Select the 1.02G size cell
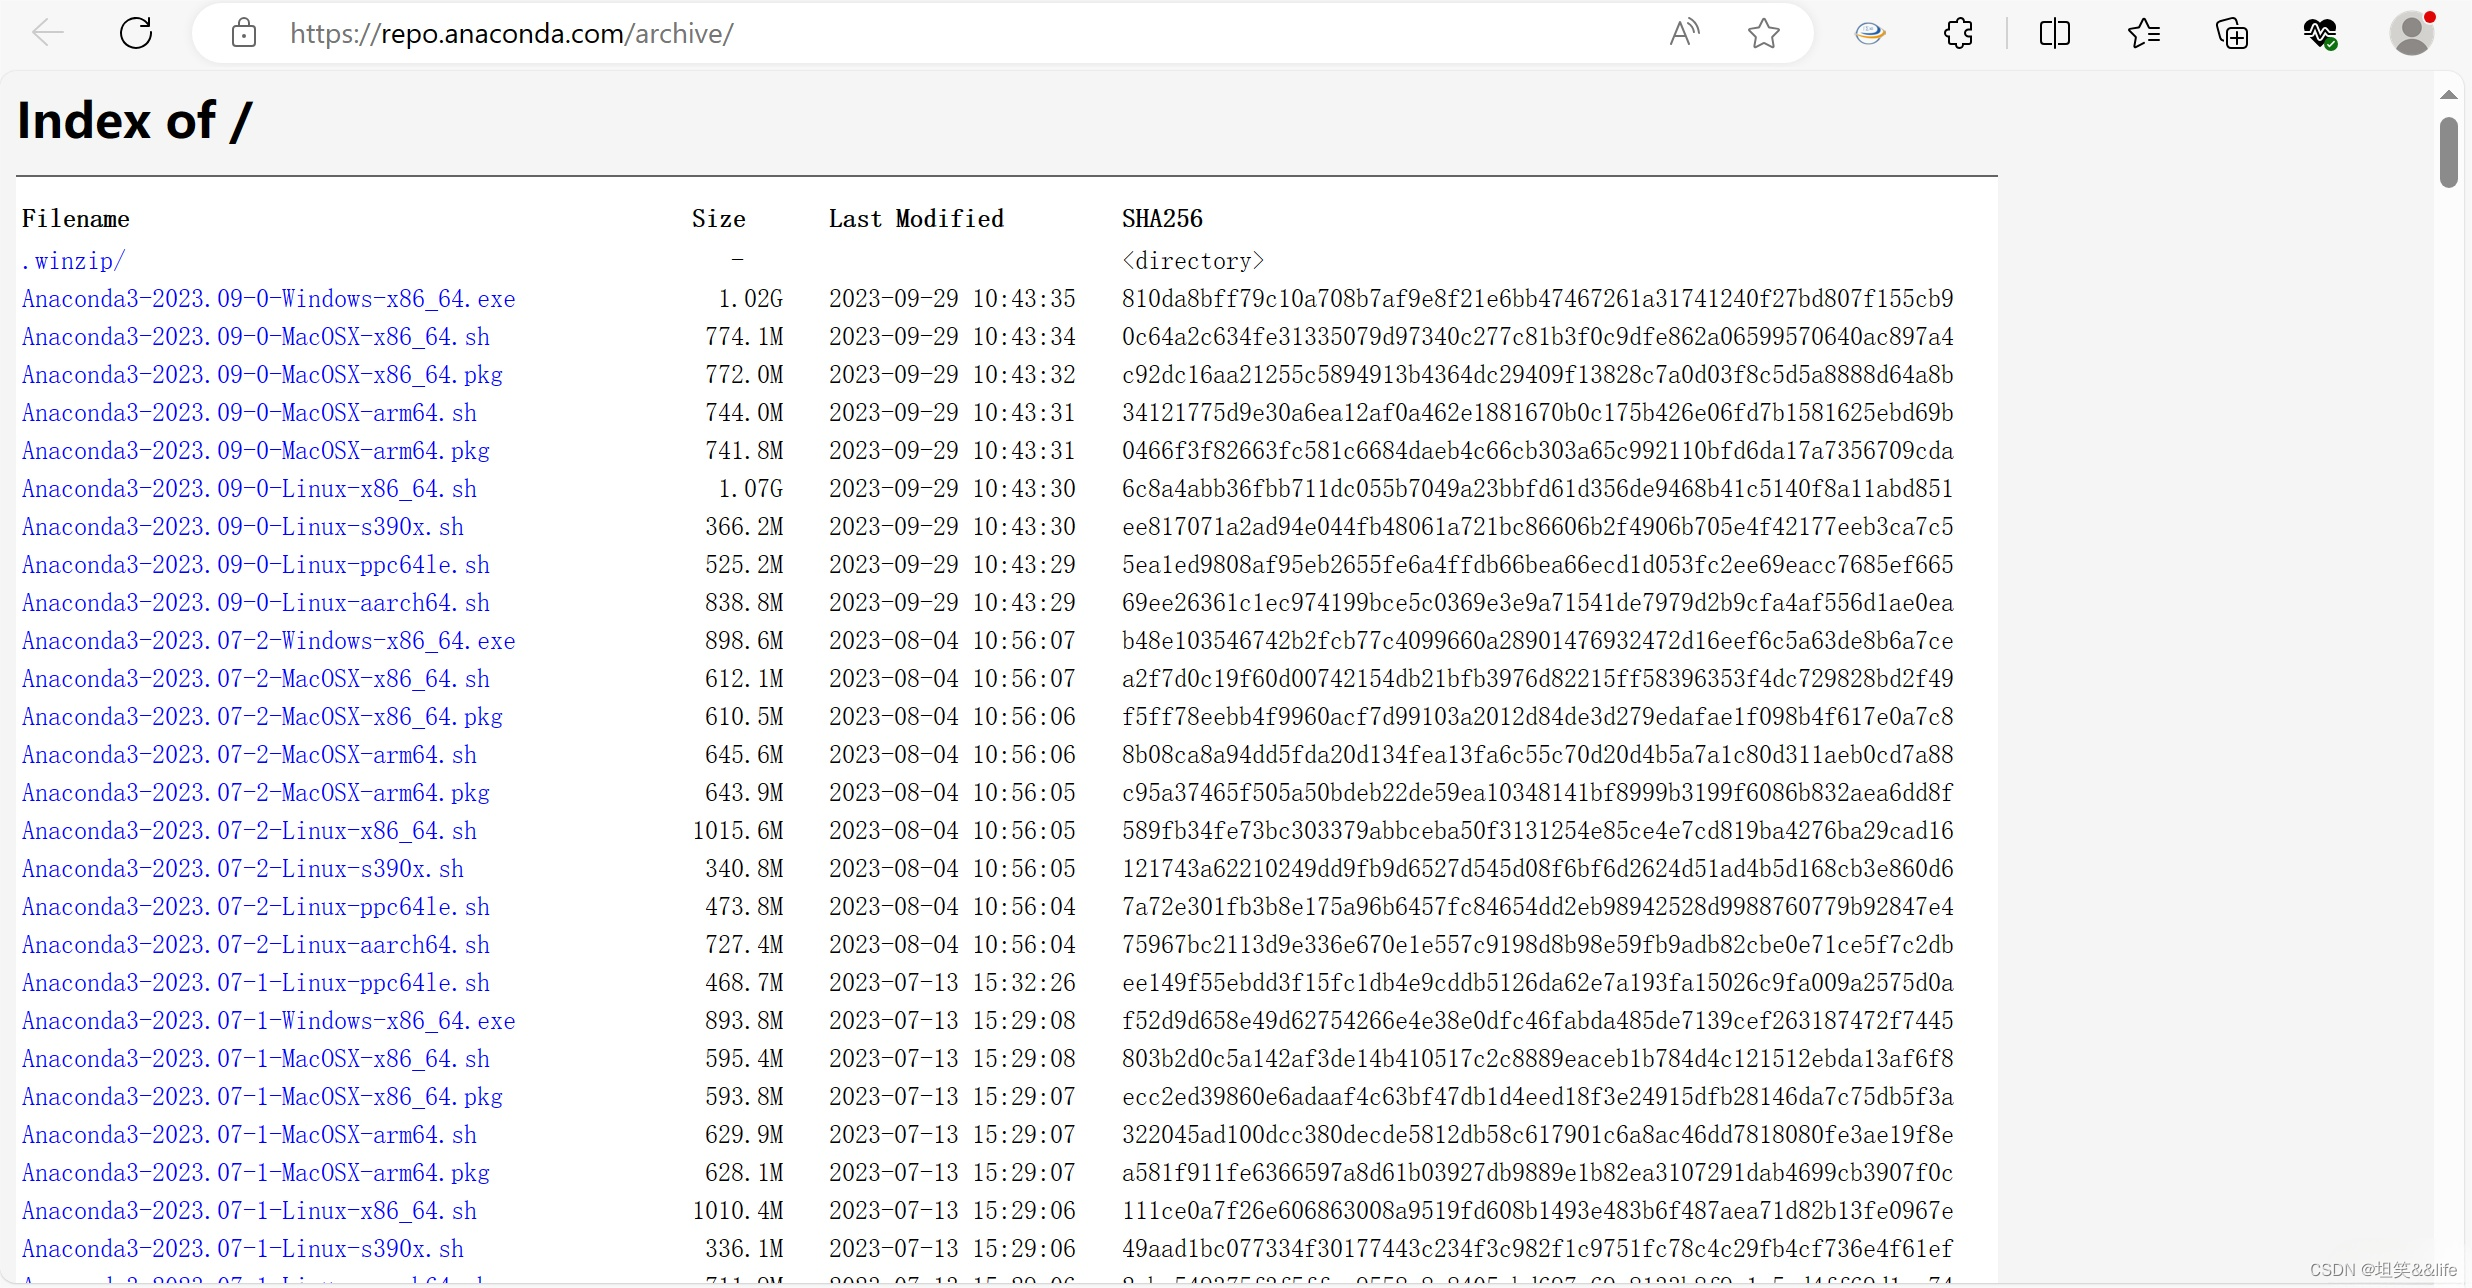Screen dimensions: 2472x1288 (x=750, y=299)
